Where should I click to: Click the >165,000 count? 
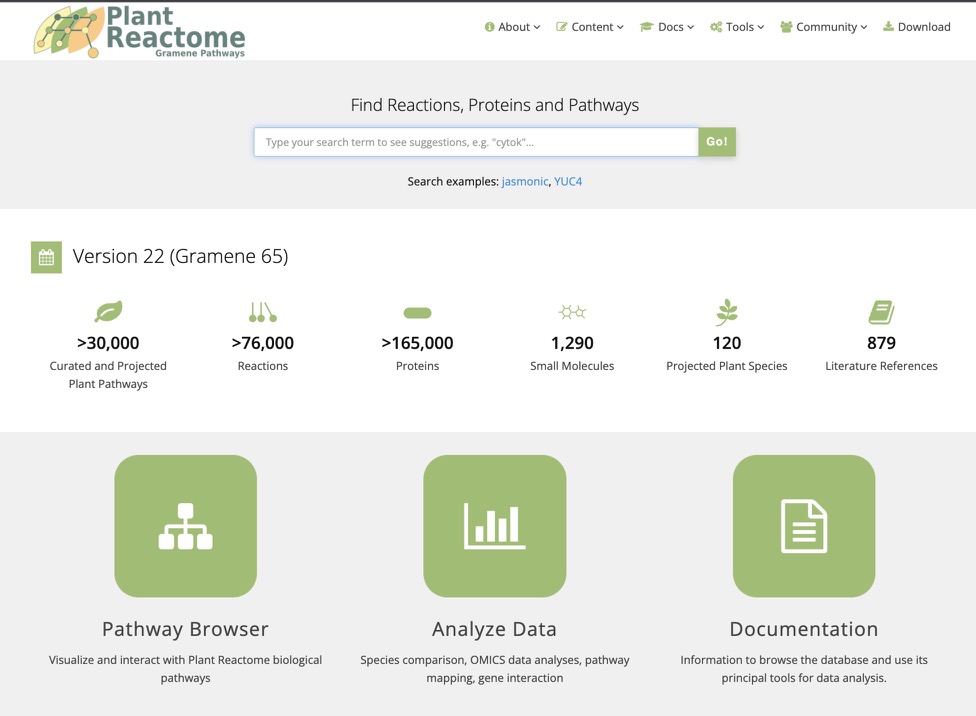417,343
